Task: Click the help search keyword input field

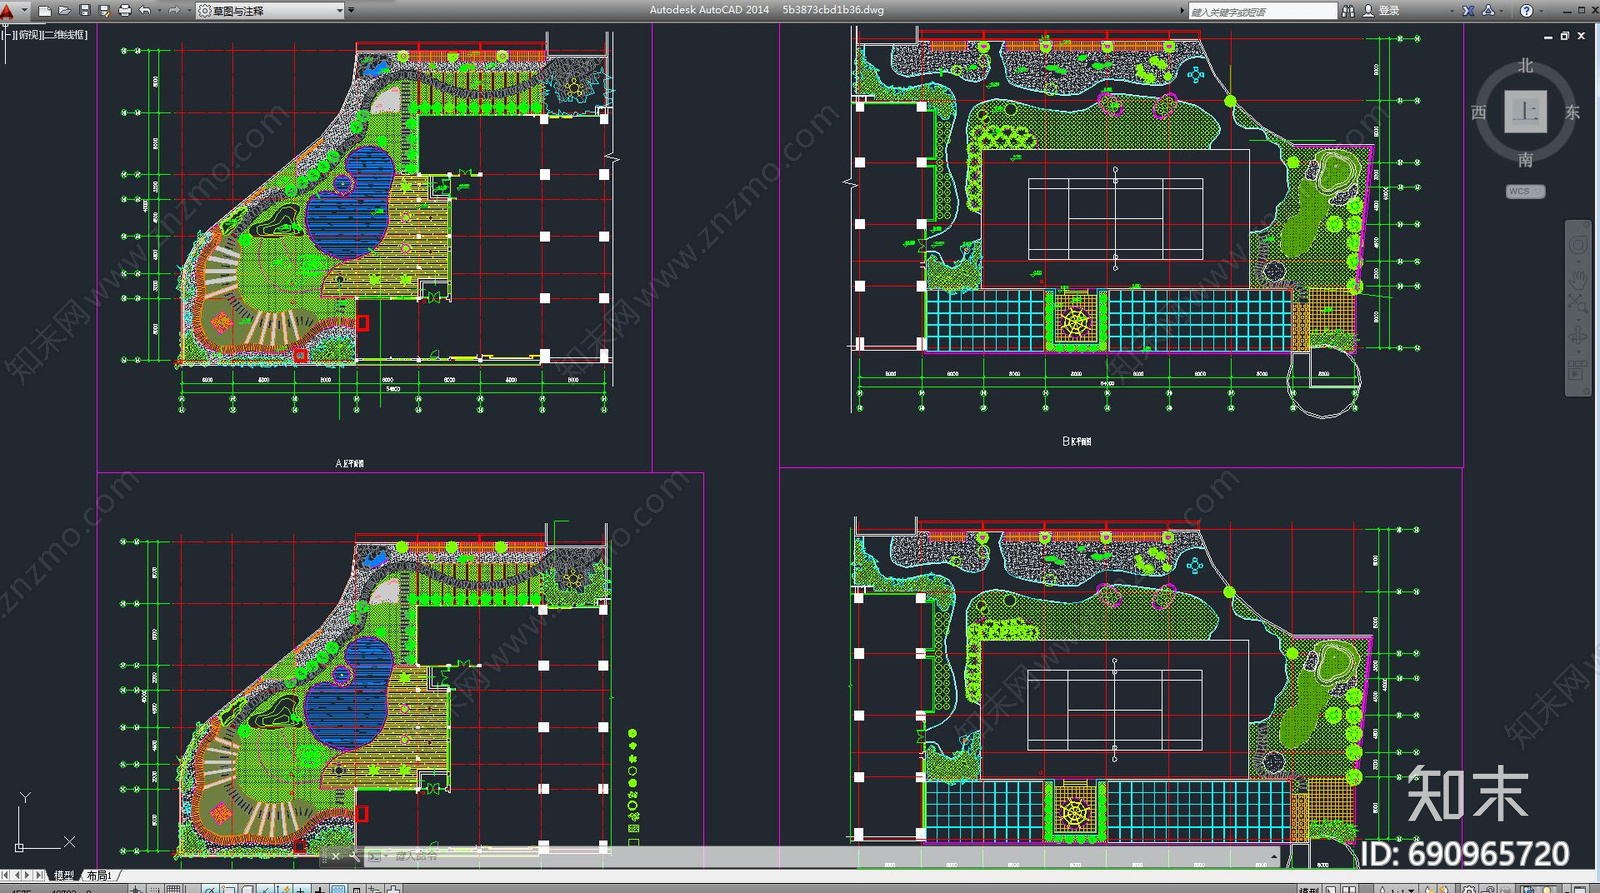Action: [1262, 11]
